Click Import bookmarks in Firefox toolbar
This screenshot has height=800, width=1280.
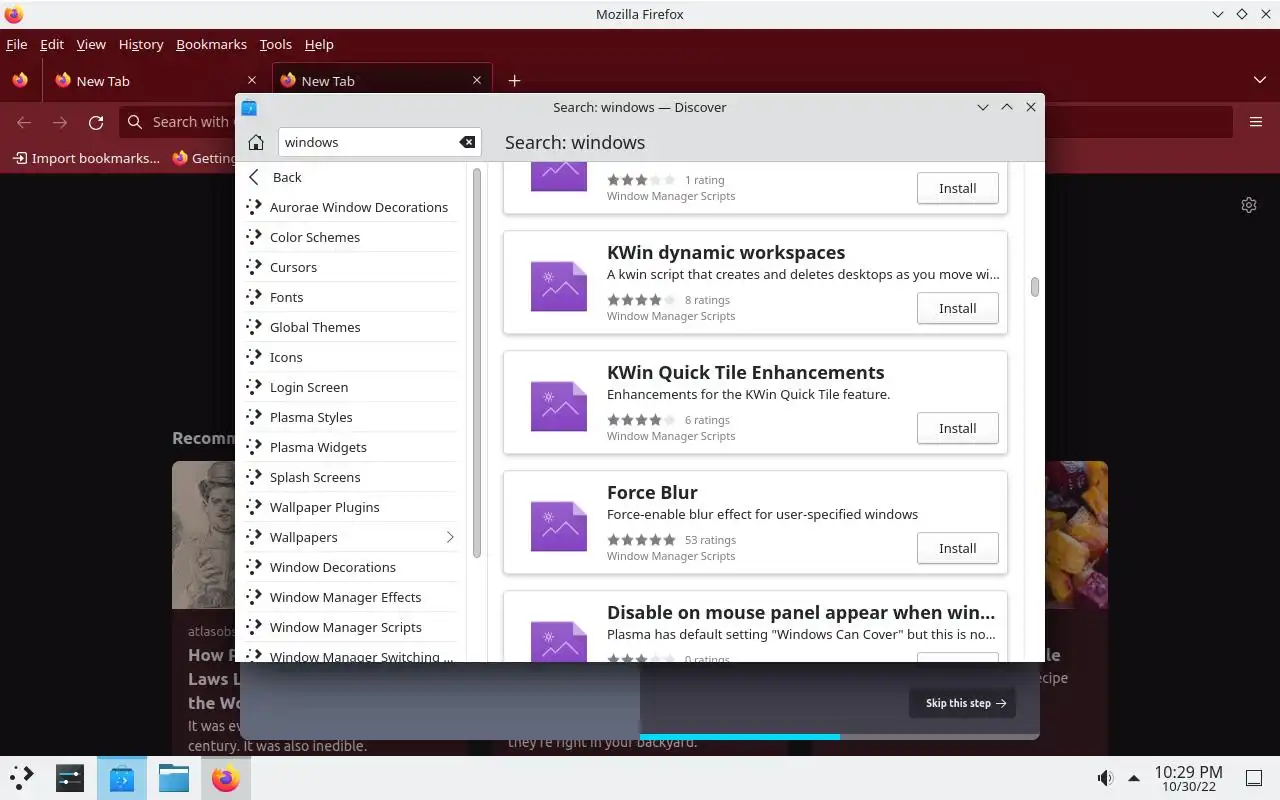(86, 158)
